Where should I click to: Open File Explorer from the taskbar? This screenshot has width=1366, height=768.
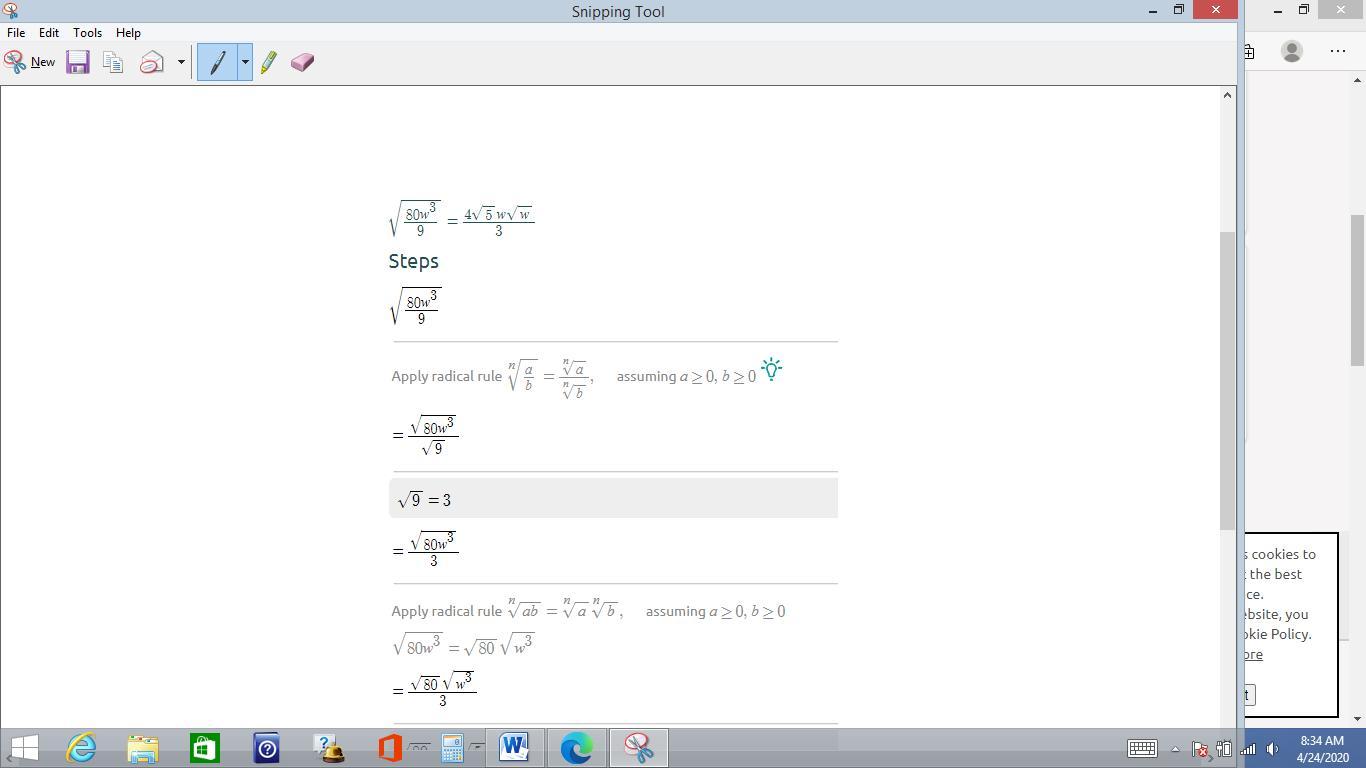point(143,748)
